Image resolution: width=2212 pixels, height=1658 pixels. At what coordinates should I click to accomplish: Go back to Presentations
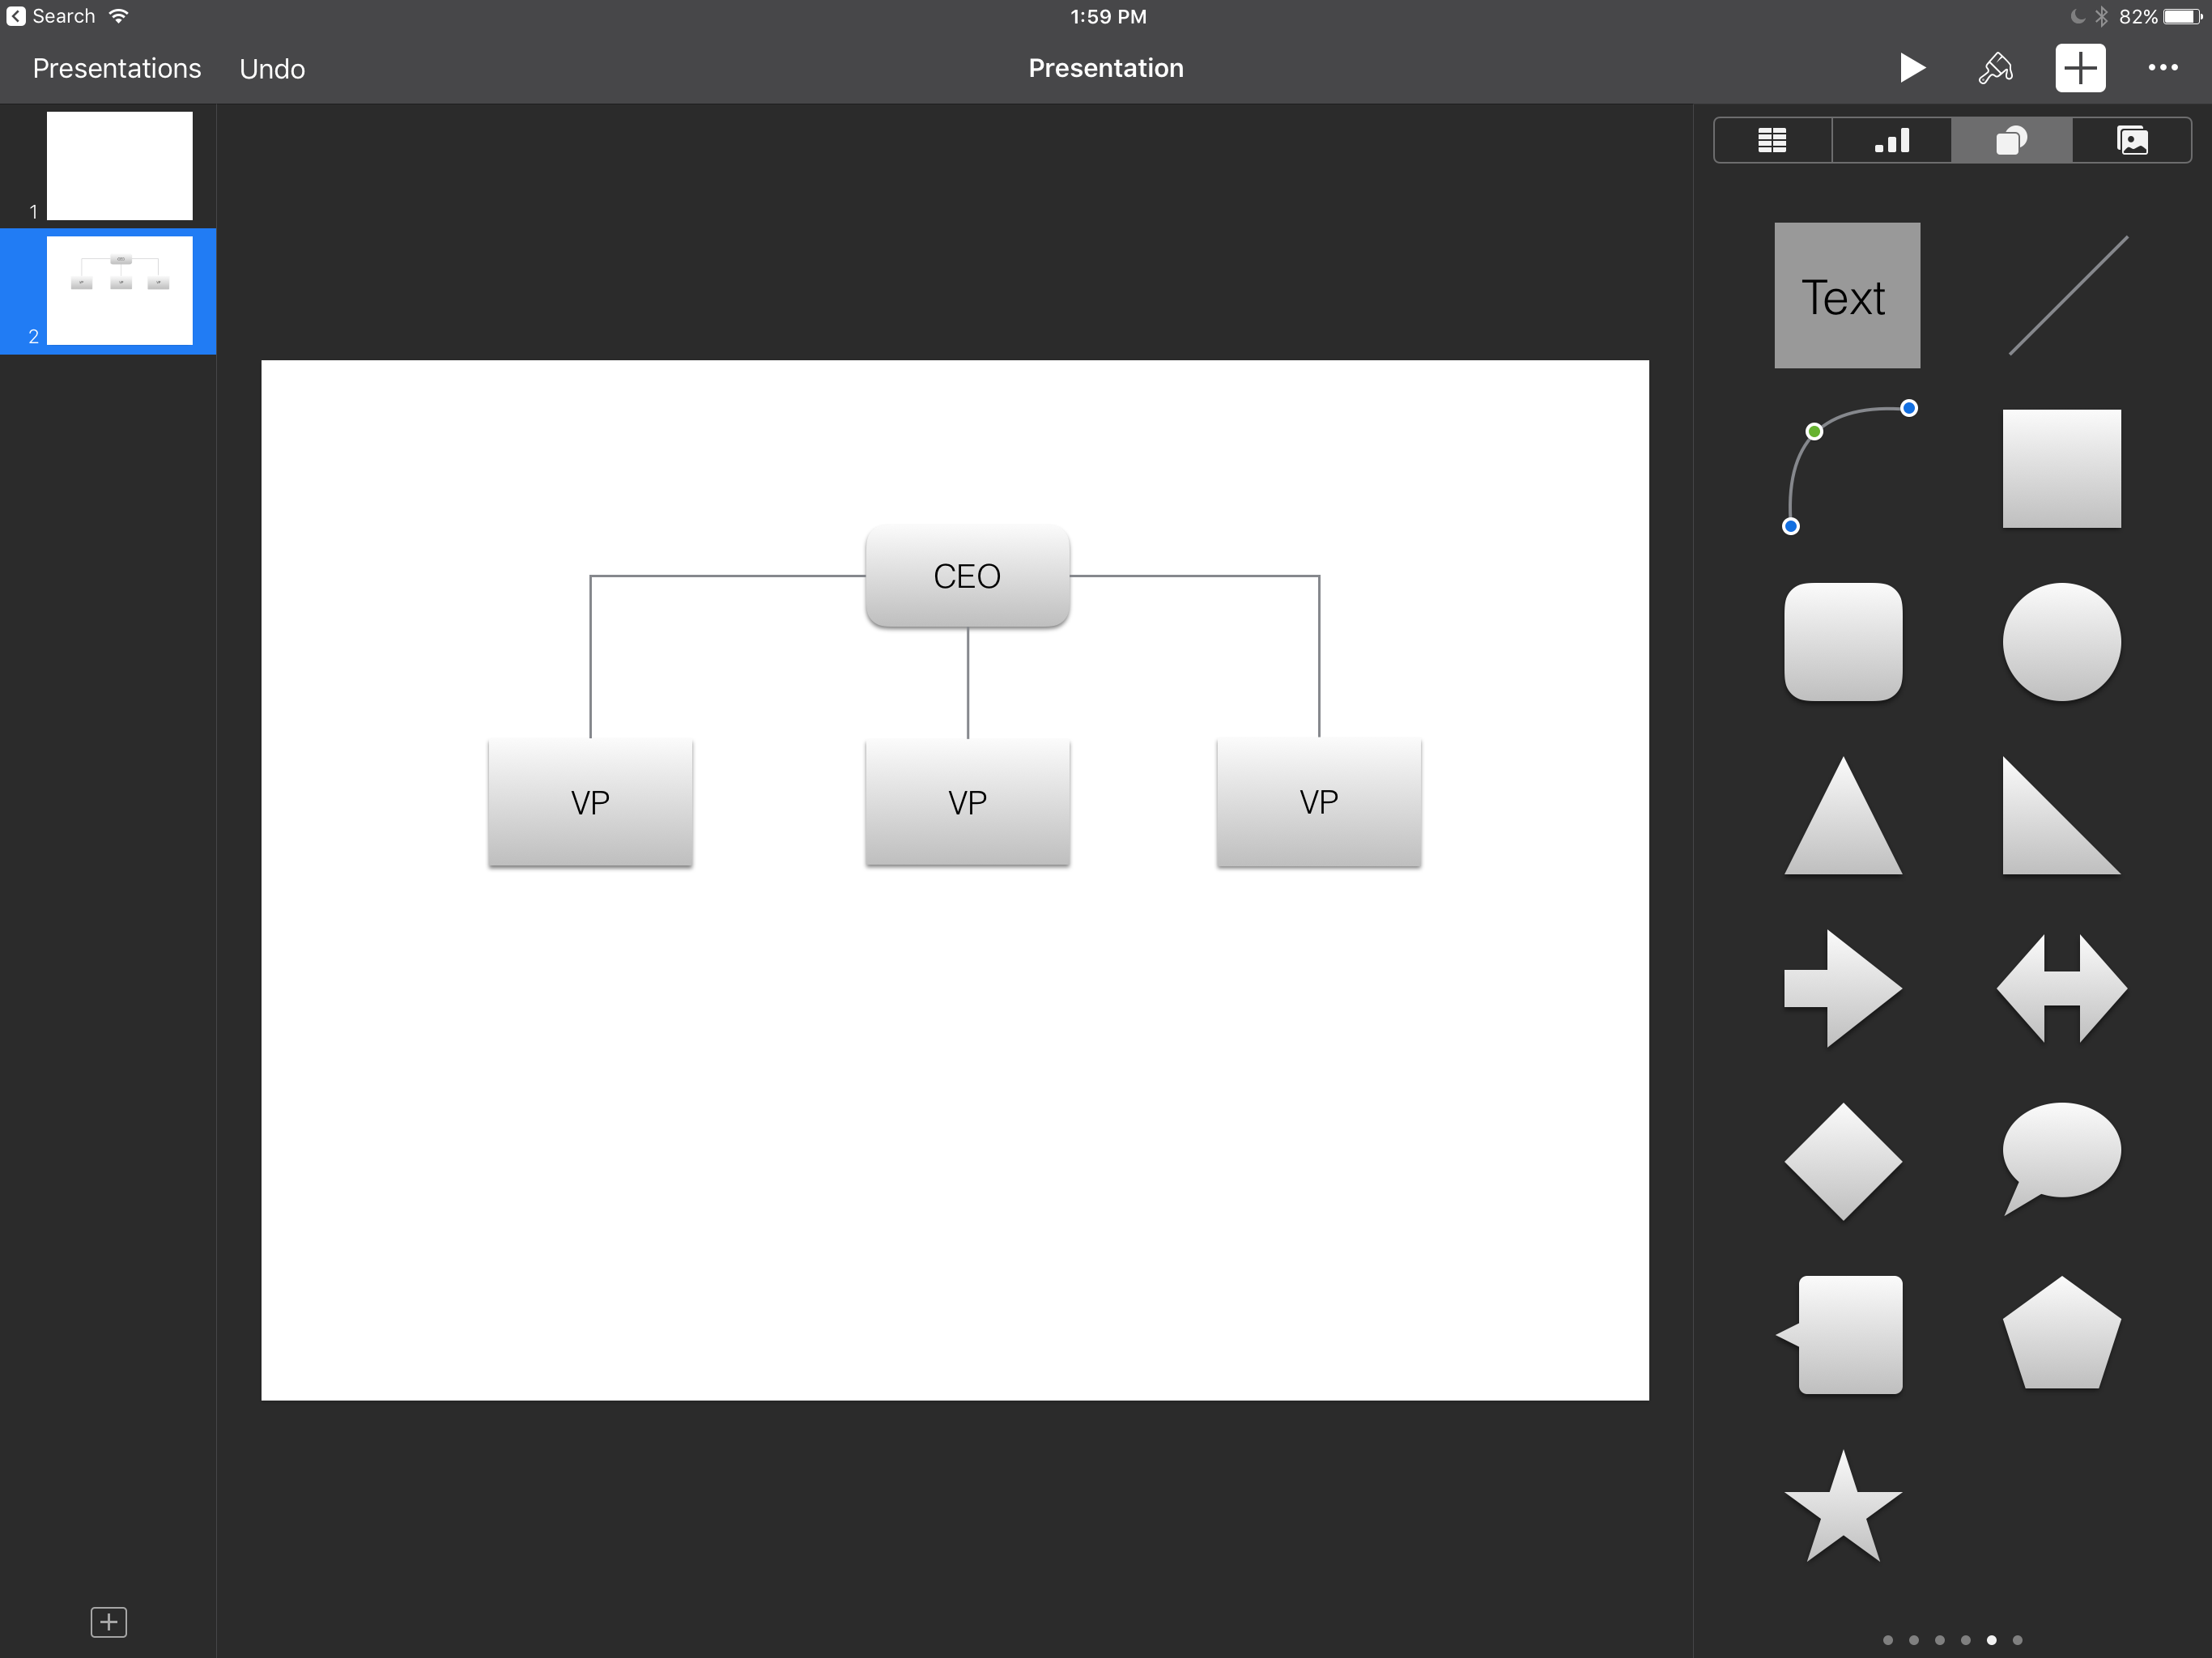click(117, 69)
